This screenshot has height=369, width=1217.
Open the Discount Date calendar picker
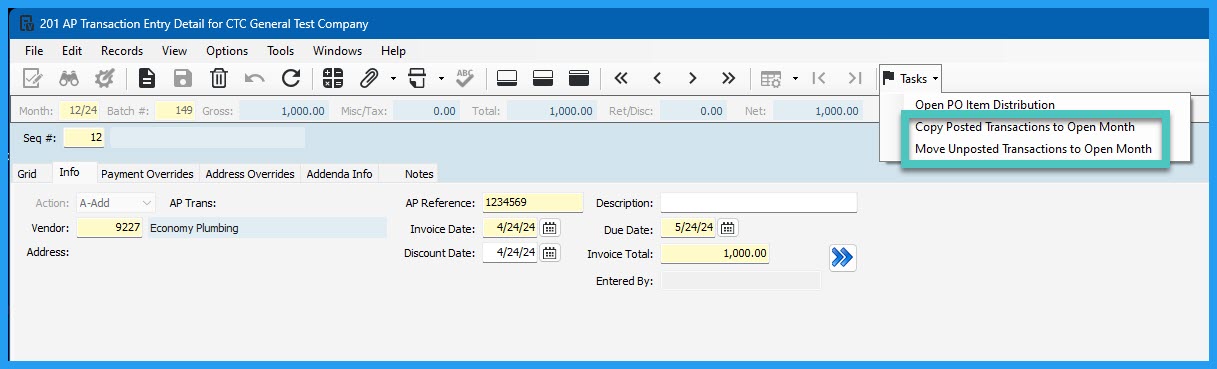click(550, 253)
